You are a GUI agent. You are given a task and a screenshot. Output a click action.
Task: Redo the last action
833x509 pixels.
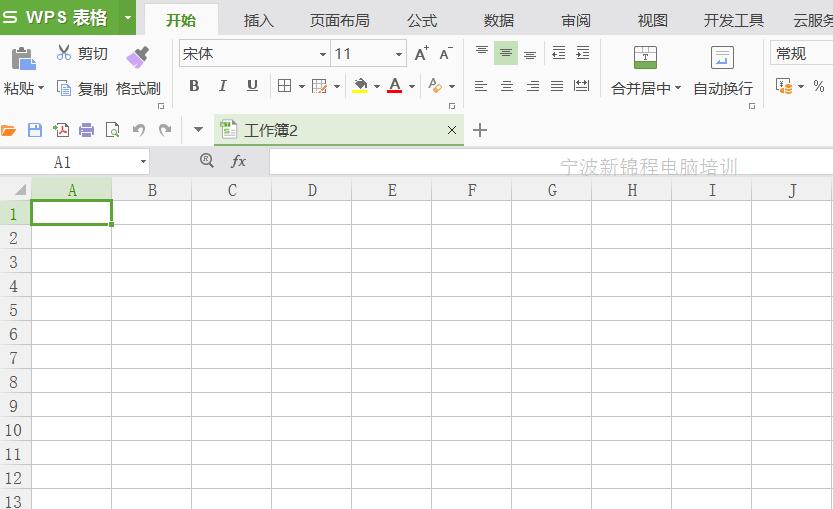pos(165,130)
